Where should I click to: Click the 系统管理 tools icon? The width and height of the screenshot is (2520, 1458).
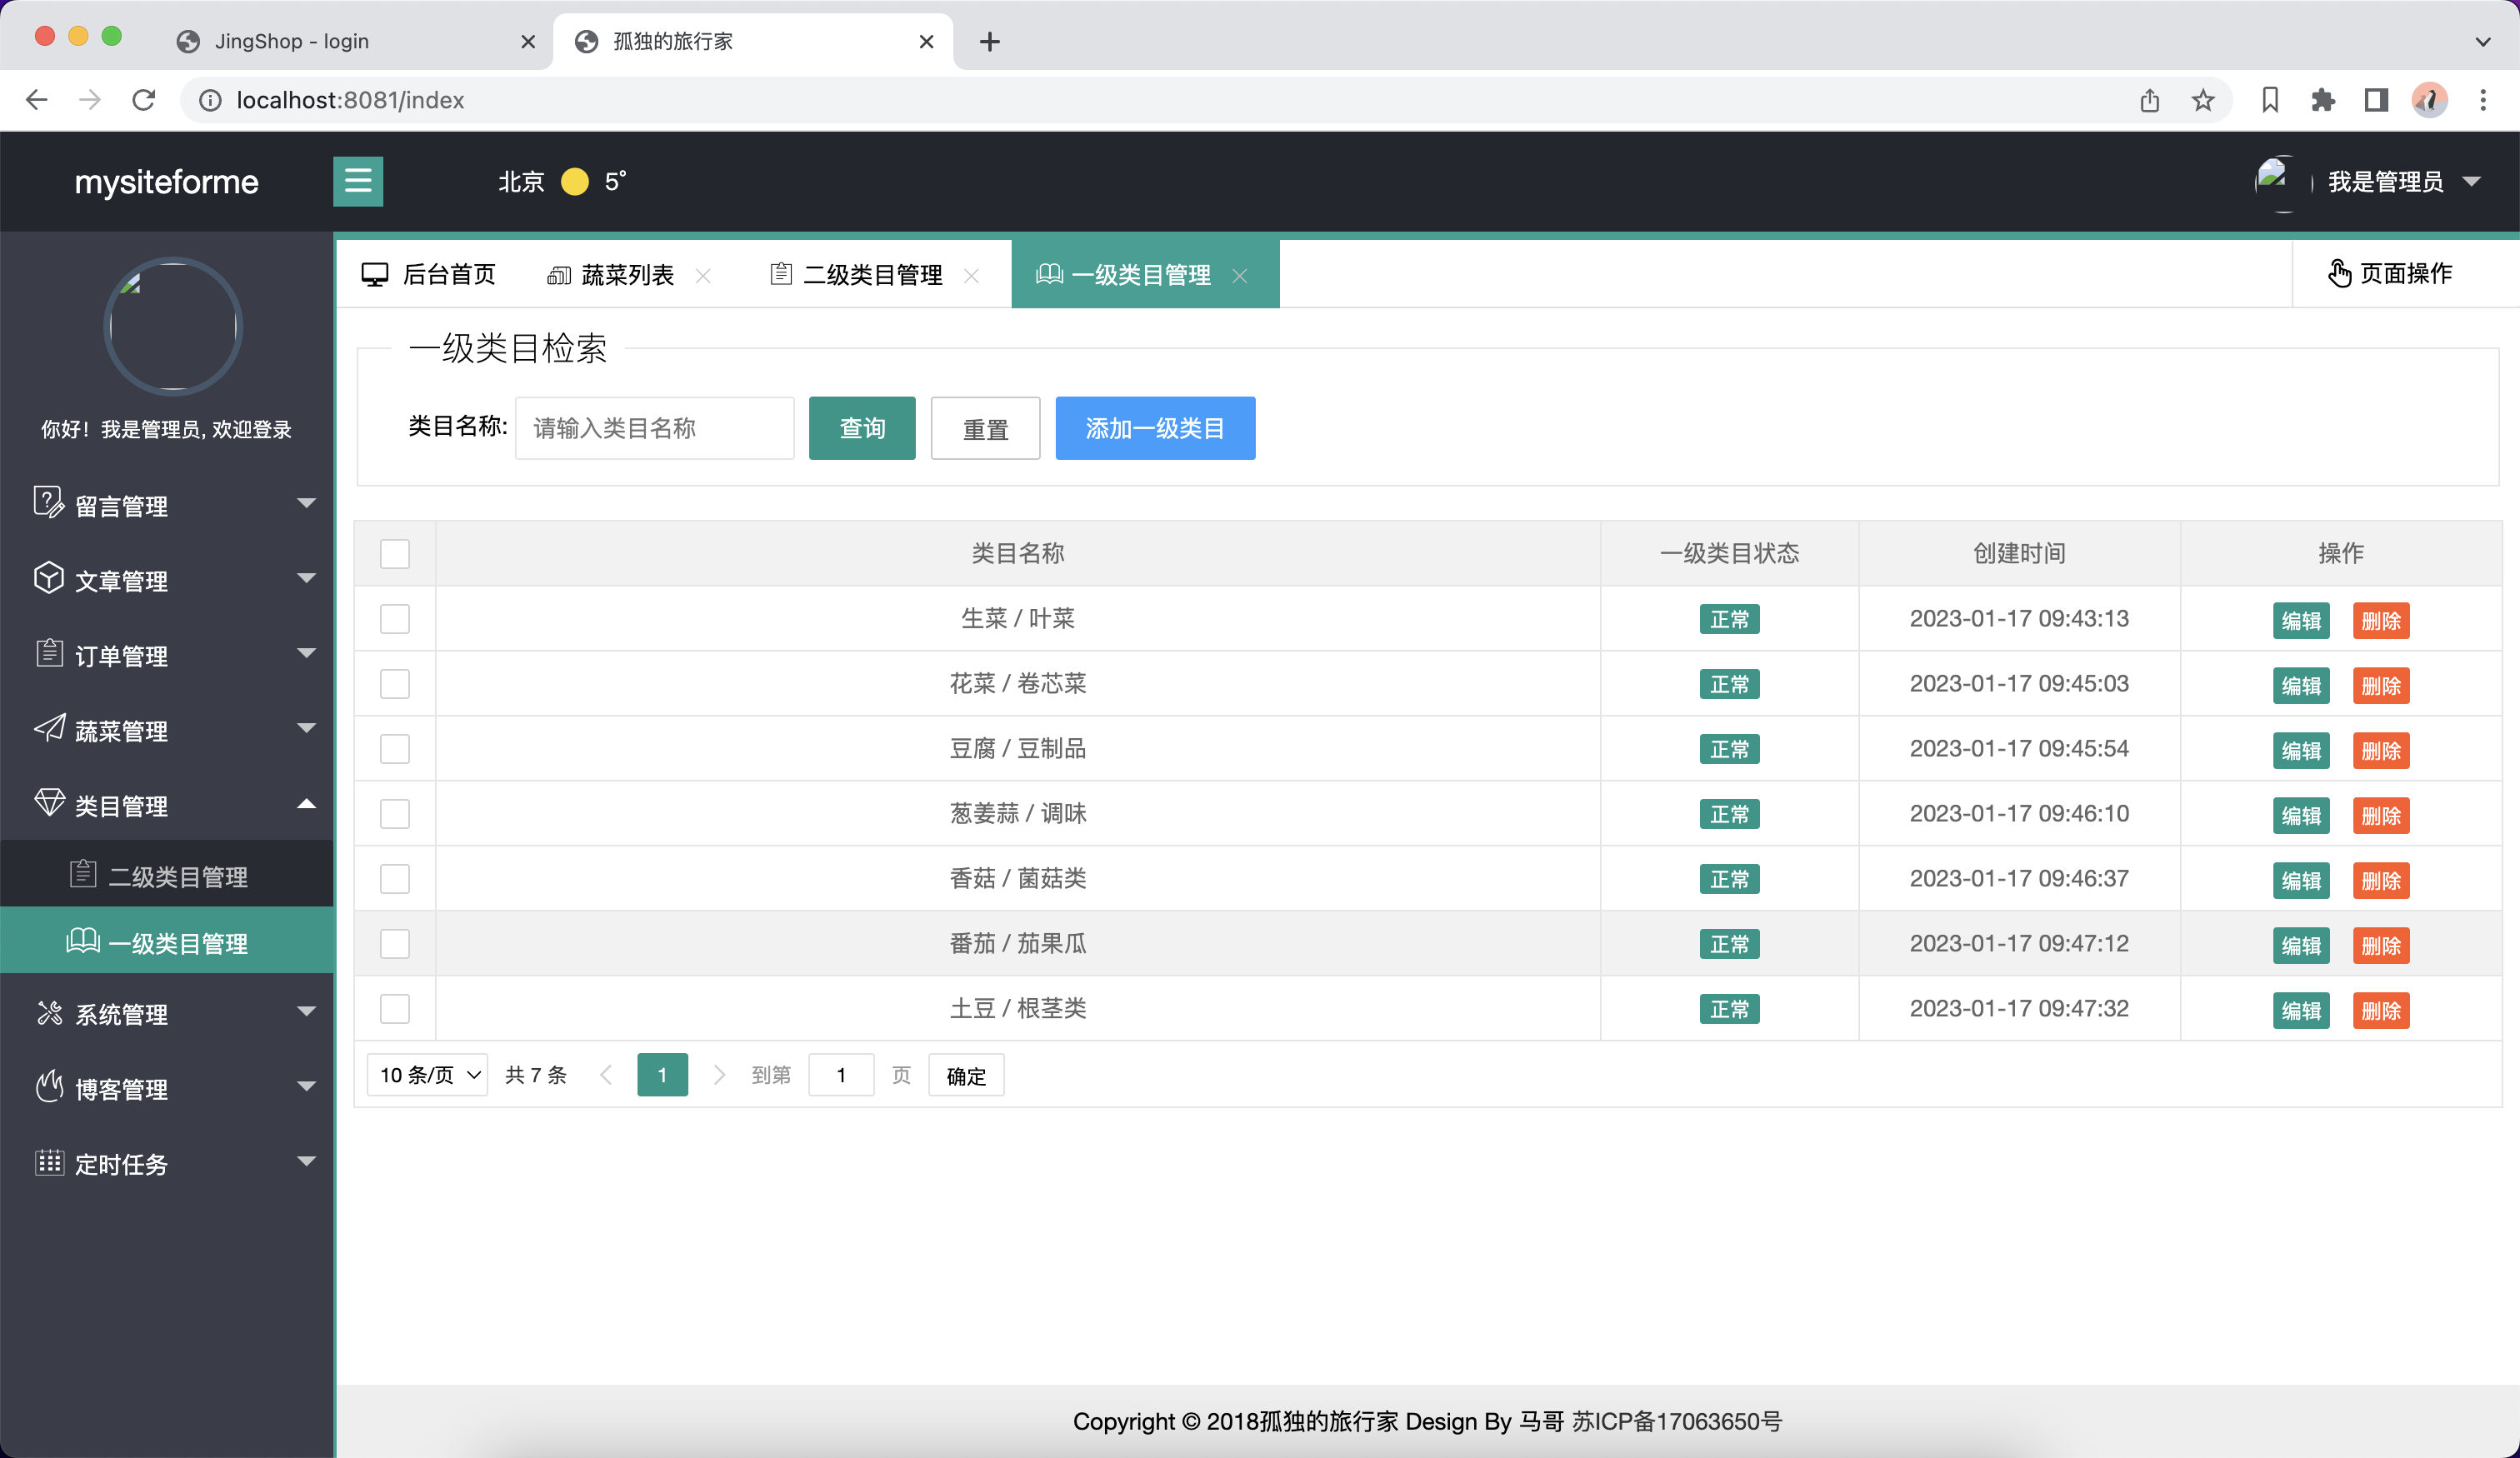tap(48, 1012)
